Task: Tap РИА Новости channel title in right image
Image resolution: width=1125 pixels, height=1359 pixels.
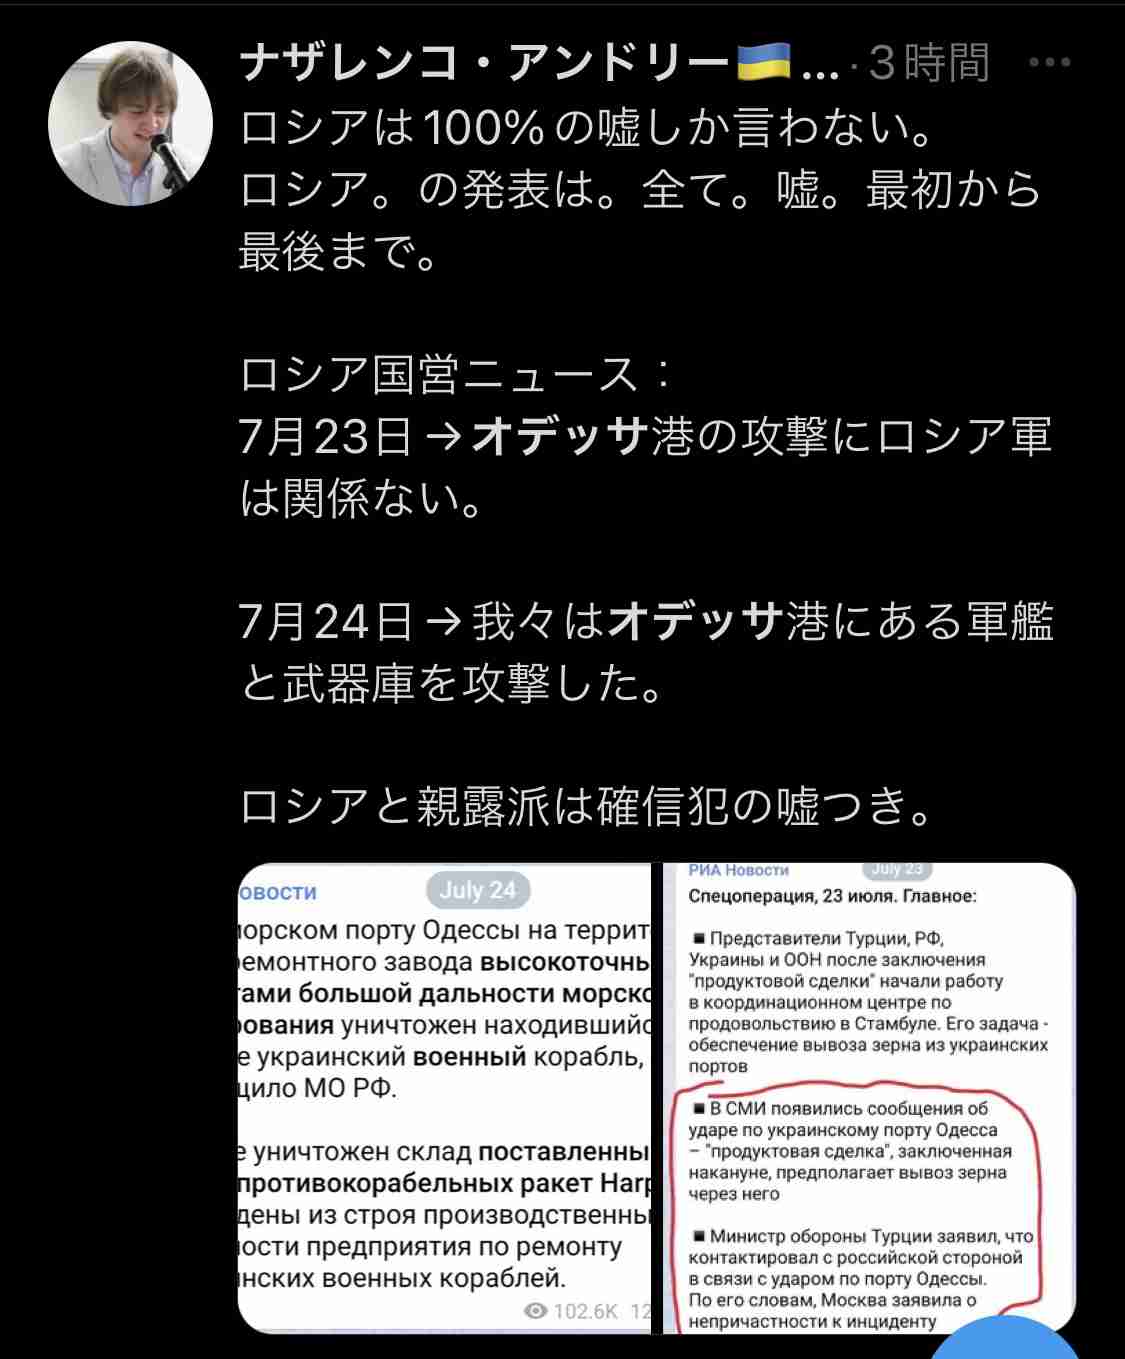Action: coord(739,871)
